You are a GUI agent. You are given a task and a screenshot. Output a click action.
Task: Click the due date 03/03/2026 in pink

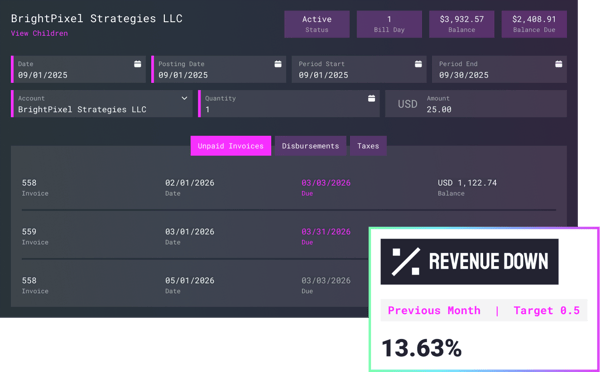pos(326,183)
